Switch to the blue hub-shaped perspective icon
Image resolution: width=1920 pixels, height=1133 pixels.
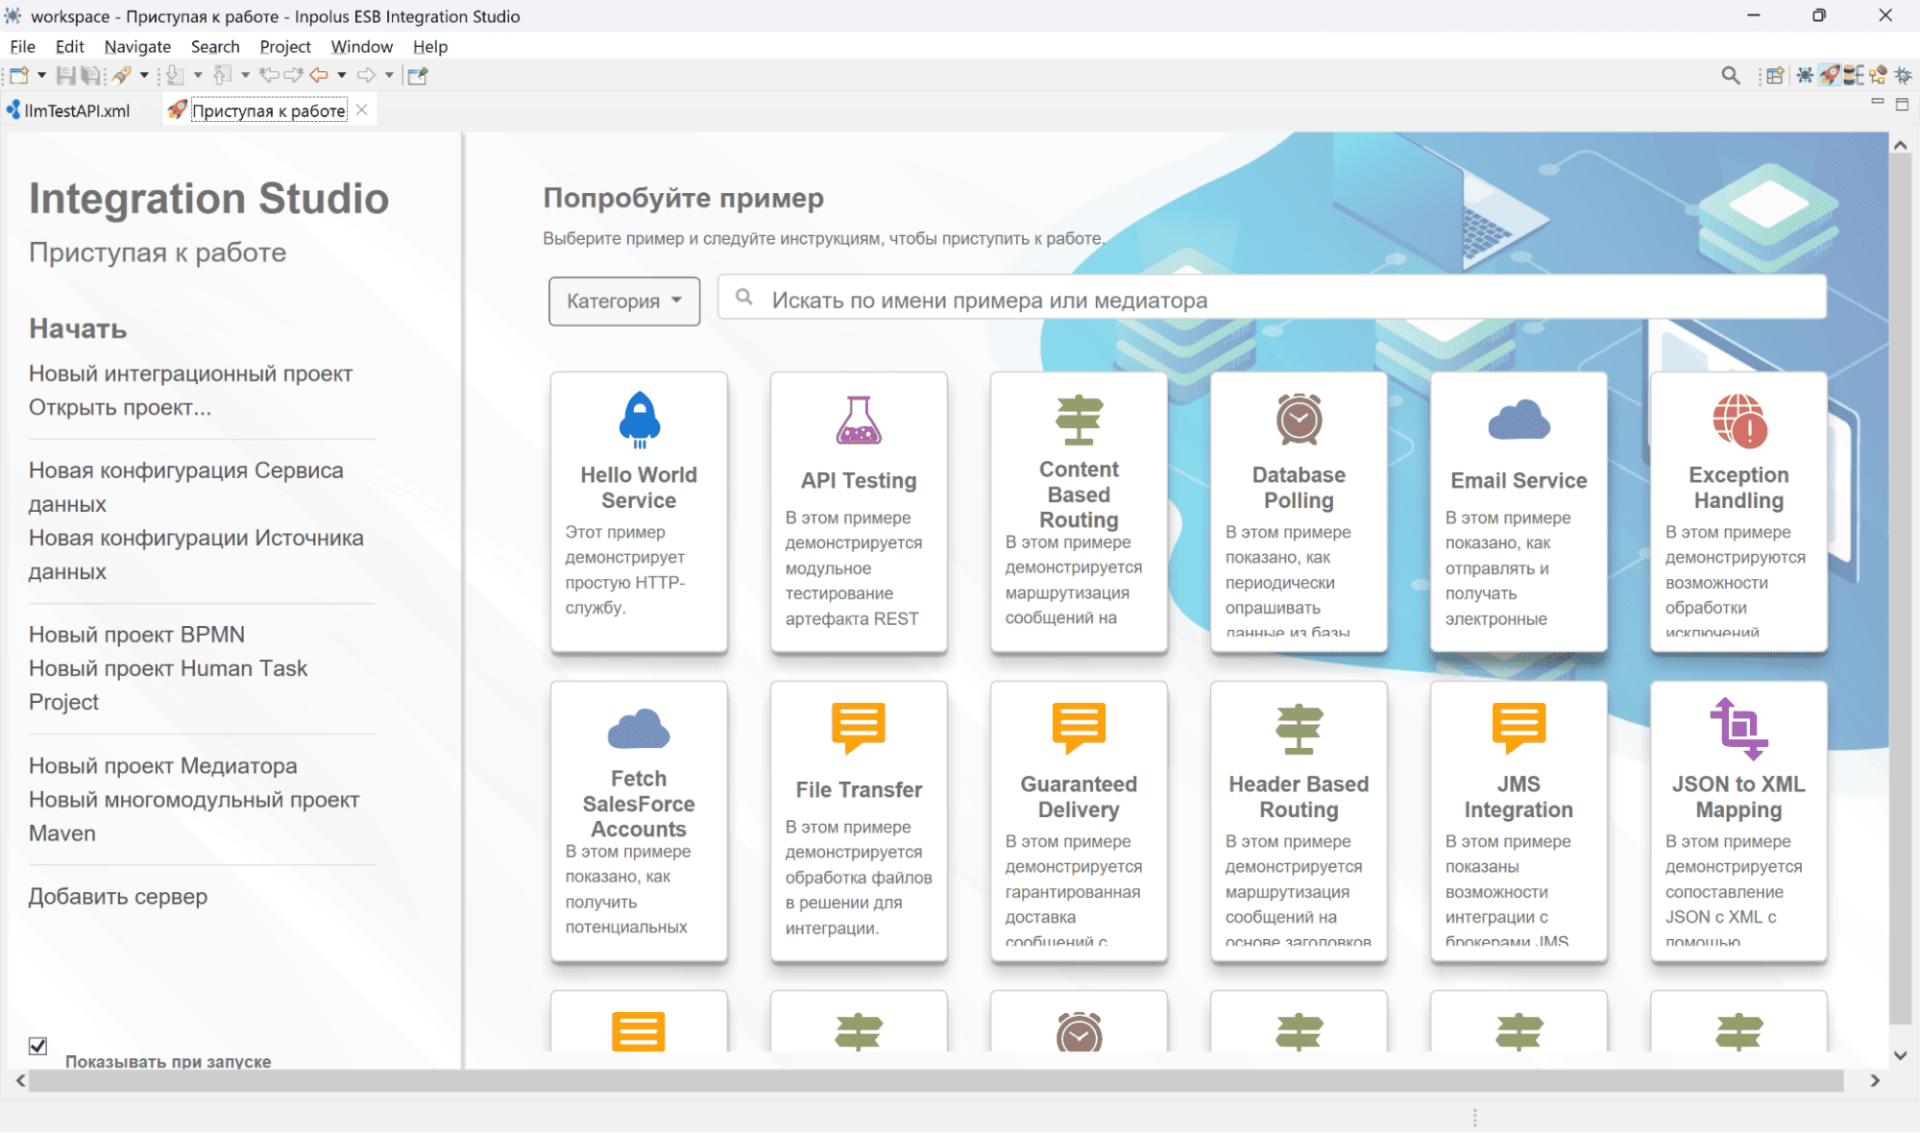1805,75
